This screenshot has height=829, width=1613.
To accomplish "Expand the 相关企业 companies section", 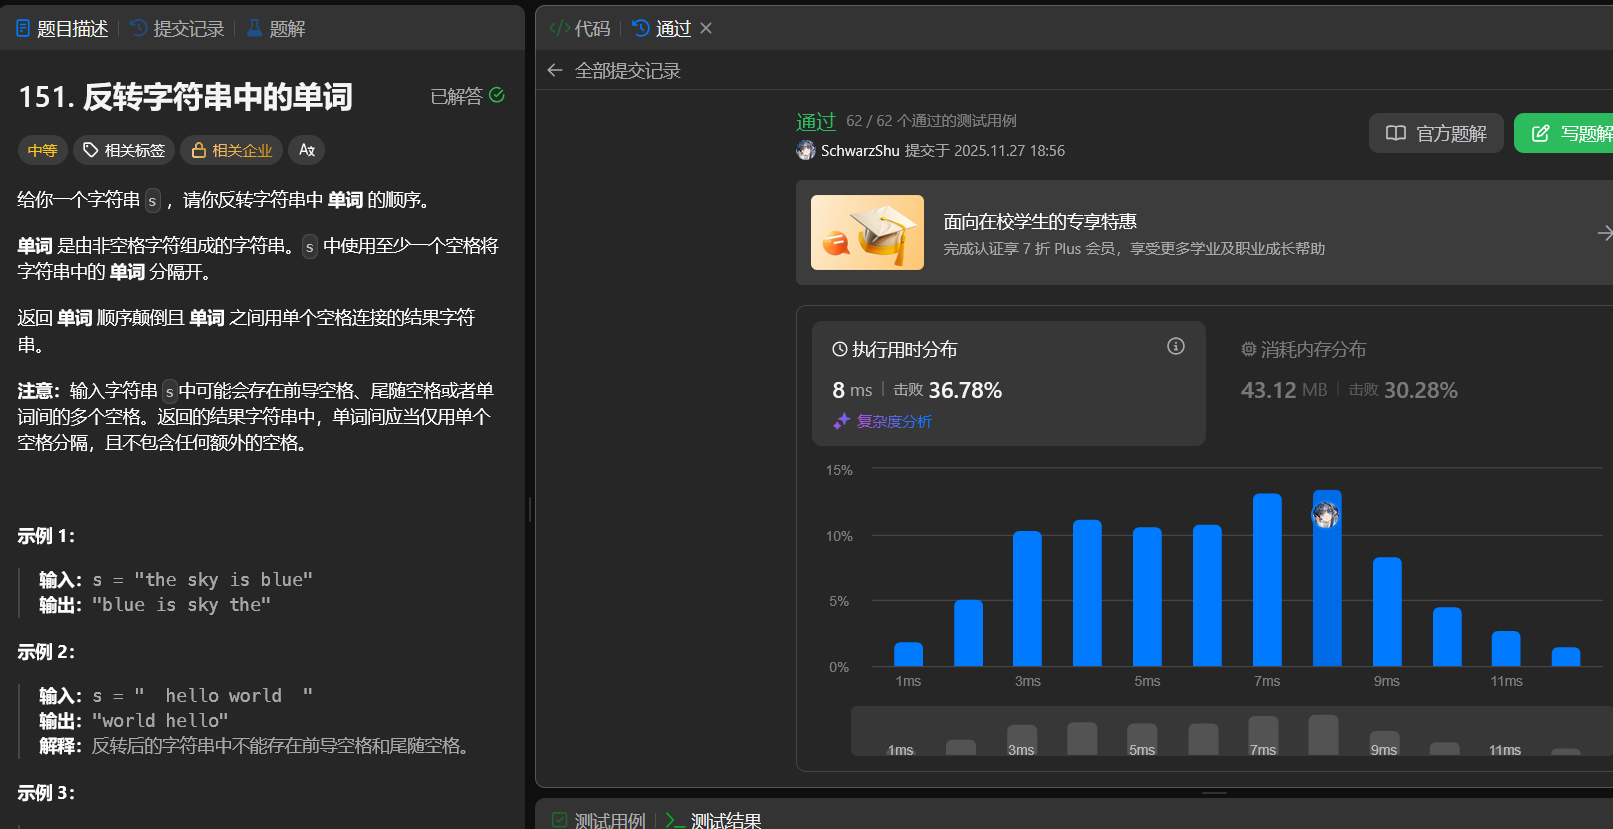I will pos(231,150).
